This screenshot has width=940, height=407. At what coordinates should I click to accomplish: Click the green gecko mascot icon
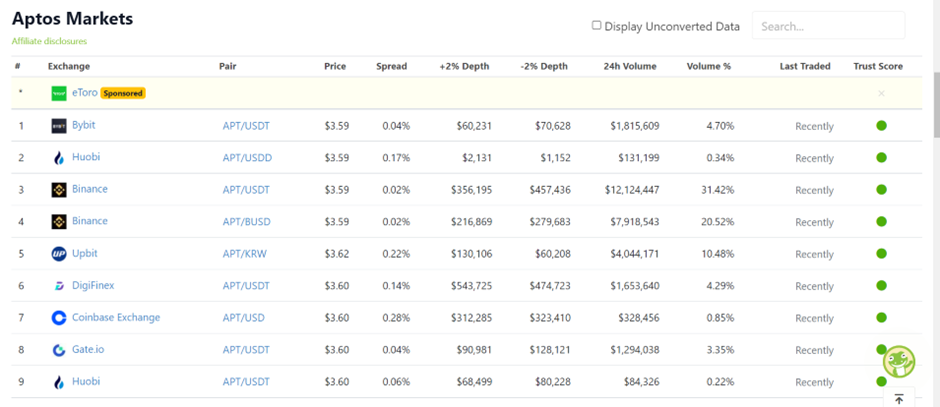point(899,361)
